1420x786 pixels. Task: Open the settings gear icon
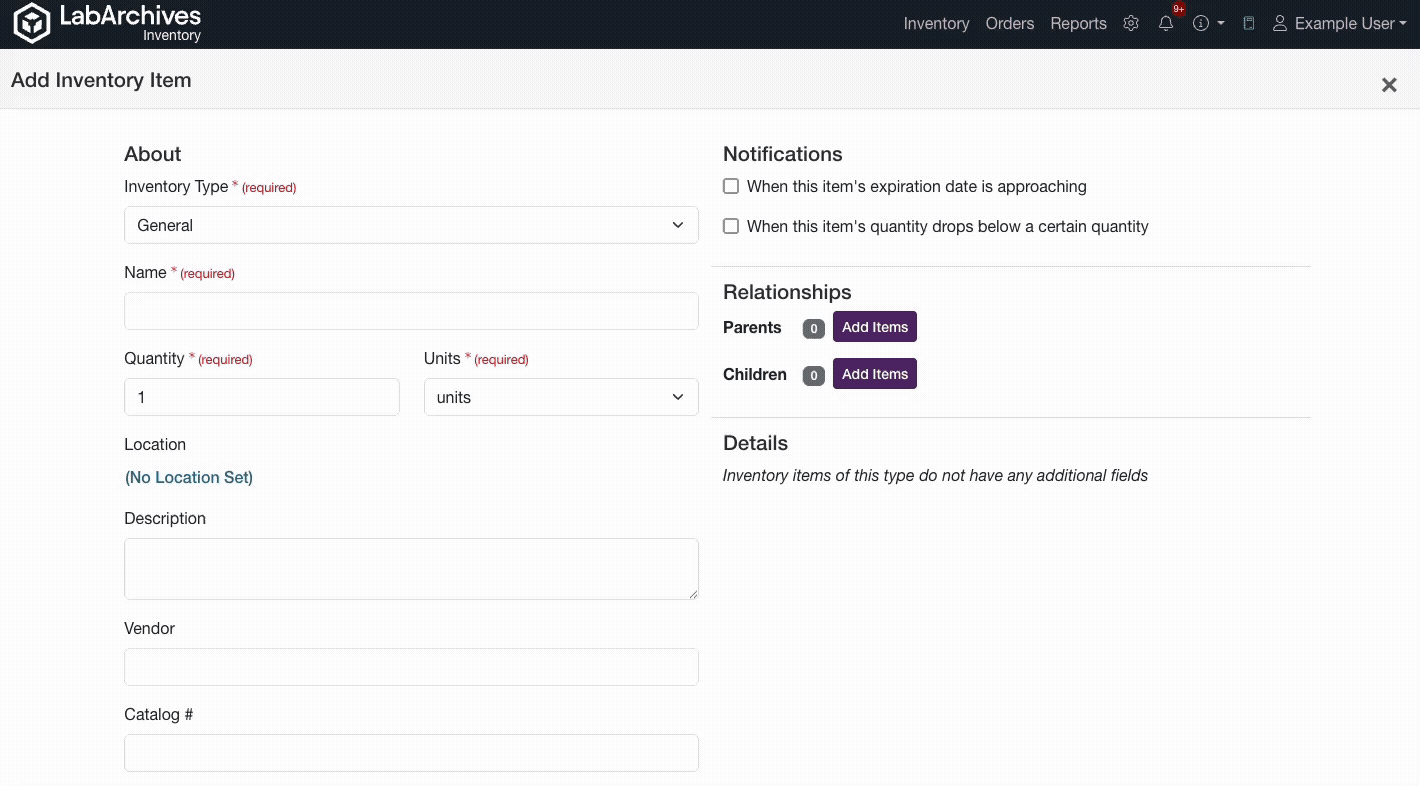point(1131,24)
